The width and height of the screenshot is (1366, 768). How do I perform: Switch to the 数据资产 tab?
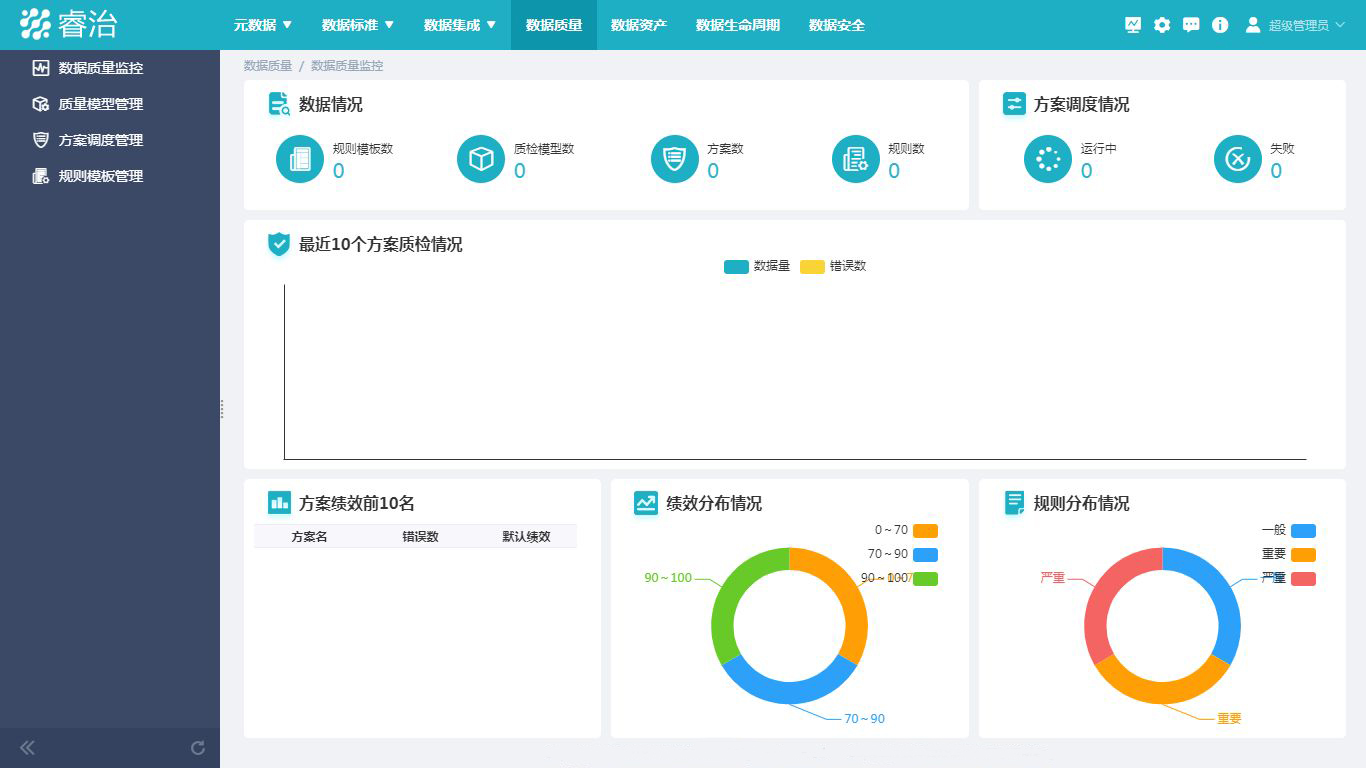click(638, 25)
